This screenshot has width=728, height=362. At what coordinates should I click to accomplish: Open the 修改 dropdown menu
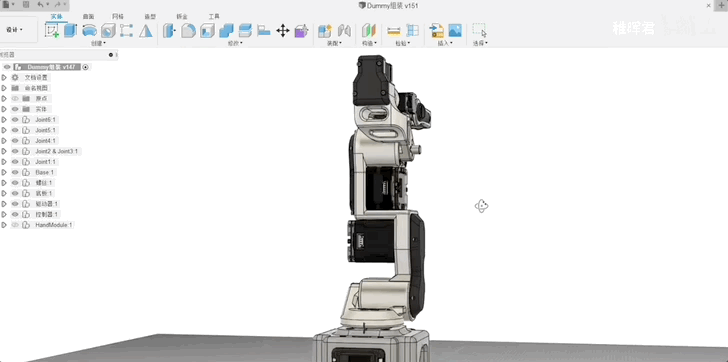(235, 43)
